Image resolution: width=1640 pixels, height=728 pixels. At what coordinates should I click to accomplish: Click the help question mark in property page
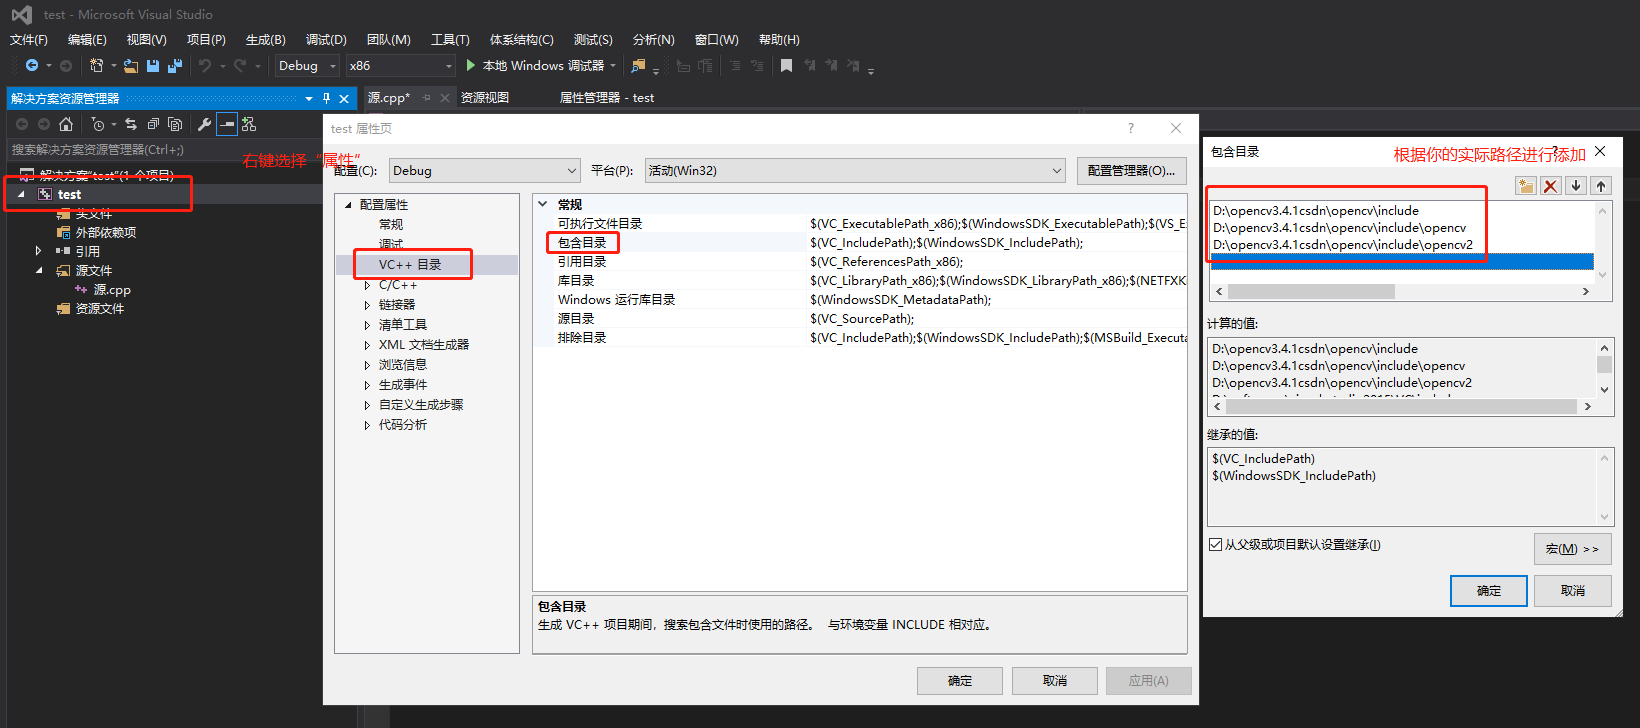[x=1131, y=128]
